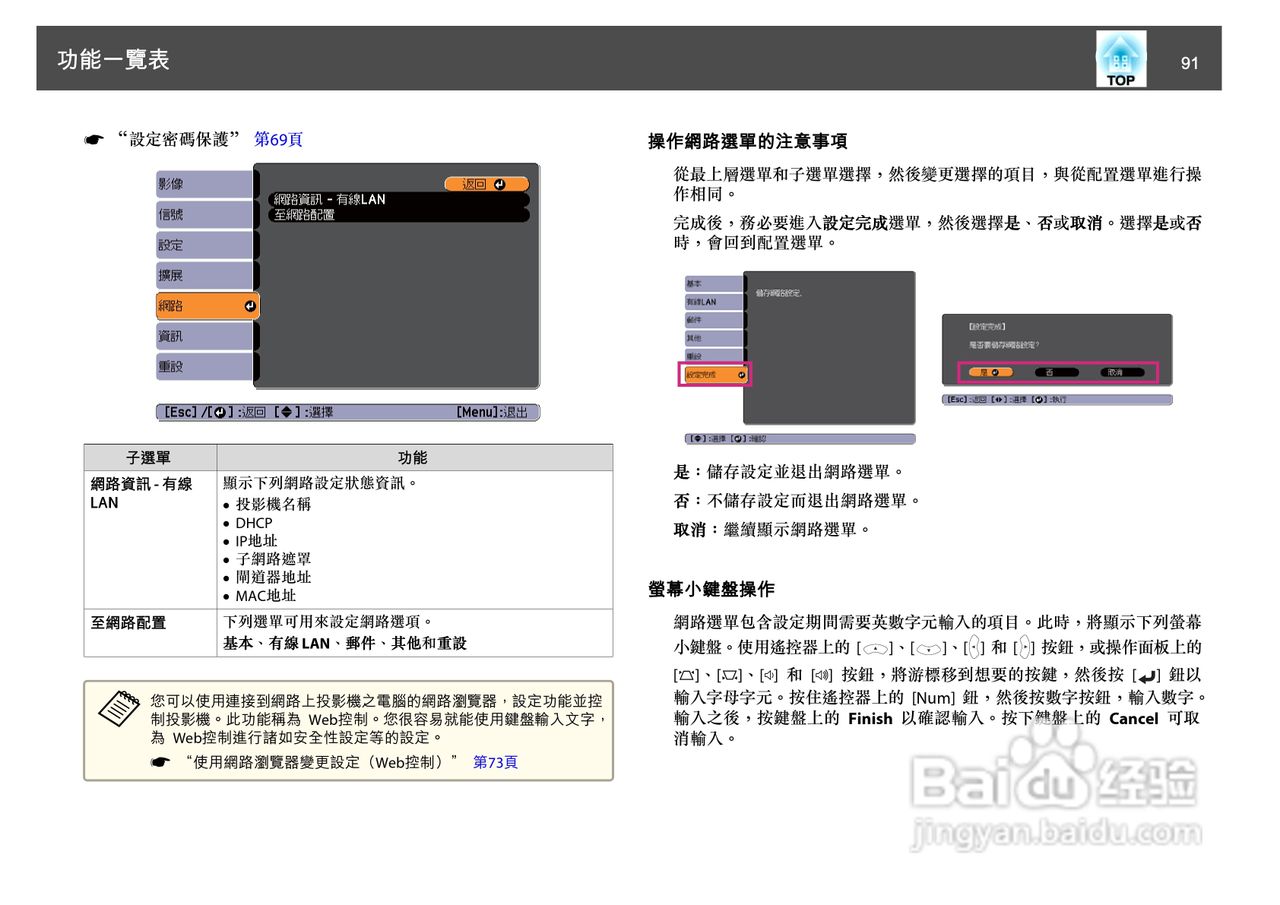Click the 至網路配置 table cell

[x=149, y=633]
